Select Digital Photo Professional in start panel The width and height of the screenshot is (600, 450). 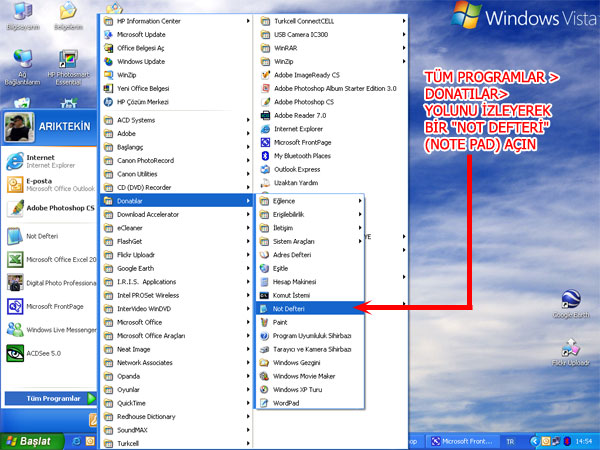click(50, 283)
